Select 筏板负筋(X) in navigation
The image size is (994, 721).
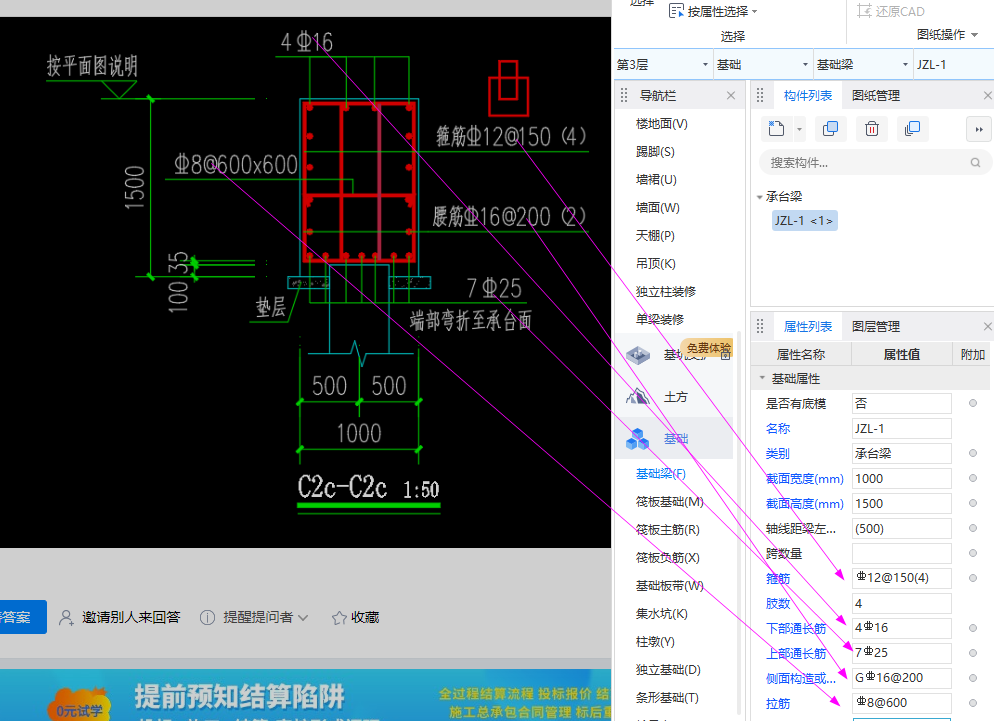pyautogui.click(x=668, y=557)
